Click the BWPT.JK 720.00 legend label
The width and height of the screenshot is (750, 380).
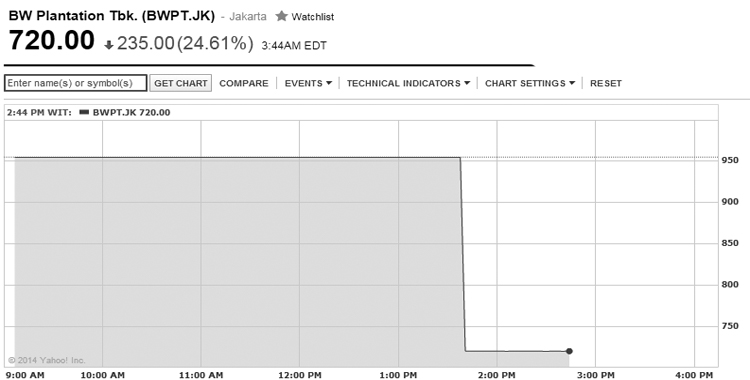(131, 113)
